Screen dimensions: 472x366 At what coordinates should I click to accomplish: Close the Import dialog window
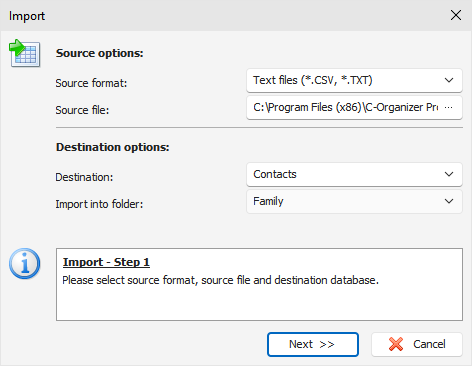coord(456,15)
